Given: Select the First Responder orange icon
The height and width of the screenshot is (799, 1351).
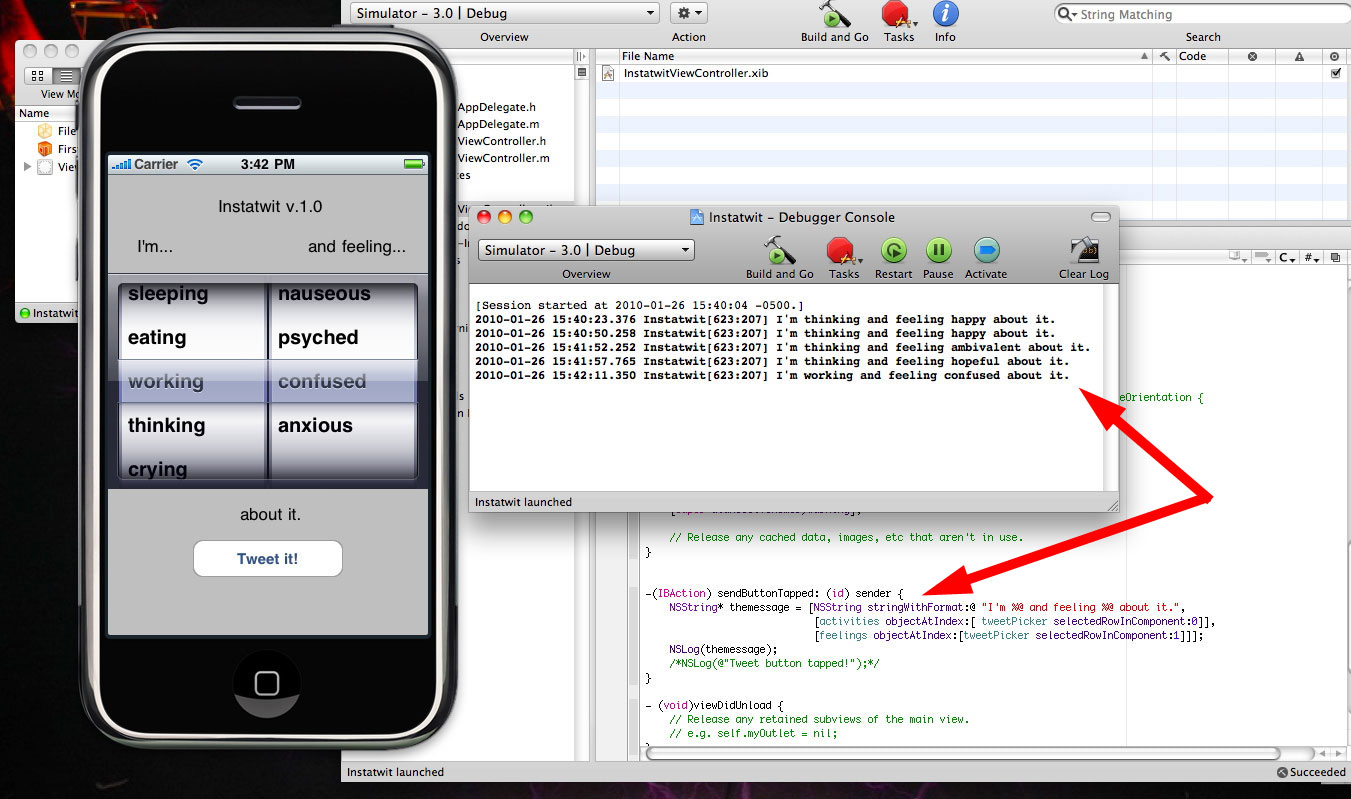Looking at the screenshot, I should pyautogui.click(x=44, y=149).
